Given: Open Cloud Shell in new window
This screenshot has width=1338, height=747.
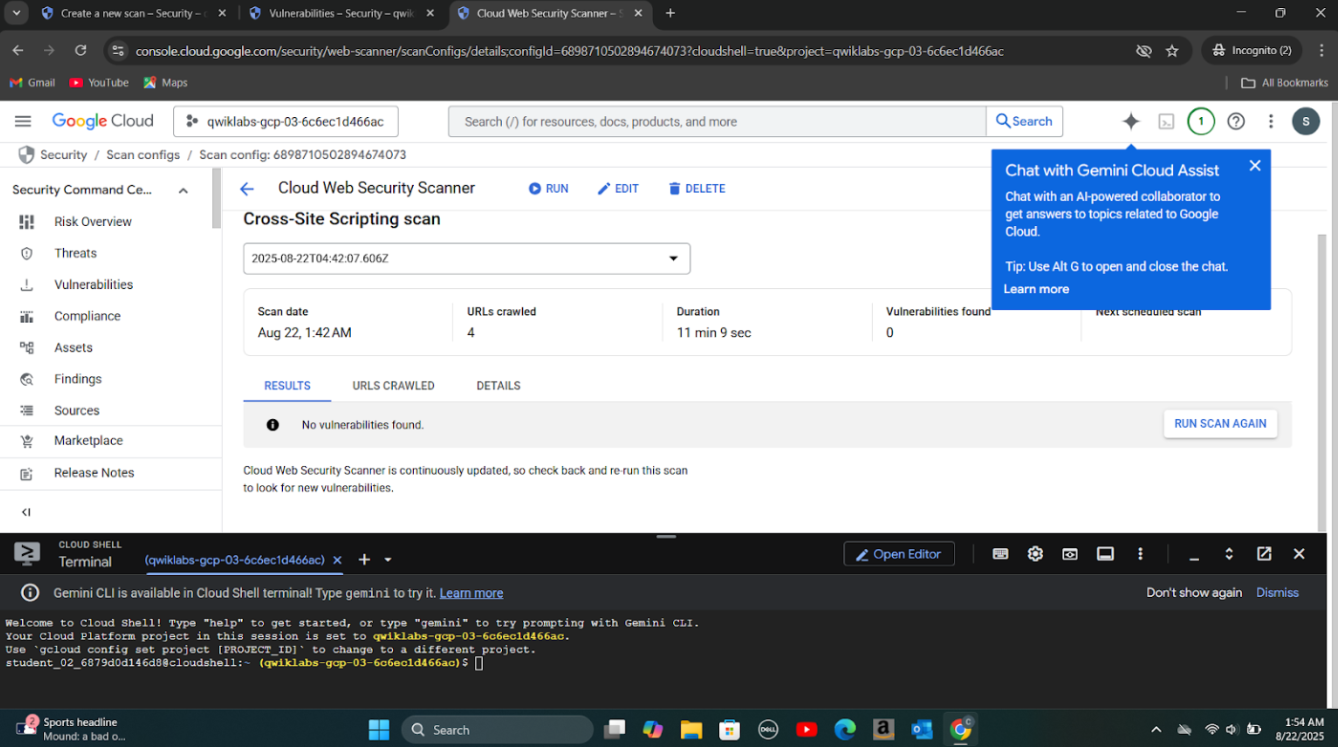Looking at the screenshot, I should pos(1264,554).
